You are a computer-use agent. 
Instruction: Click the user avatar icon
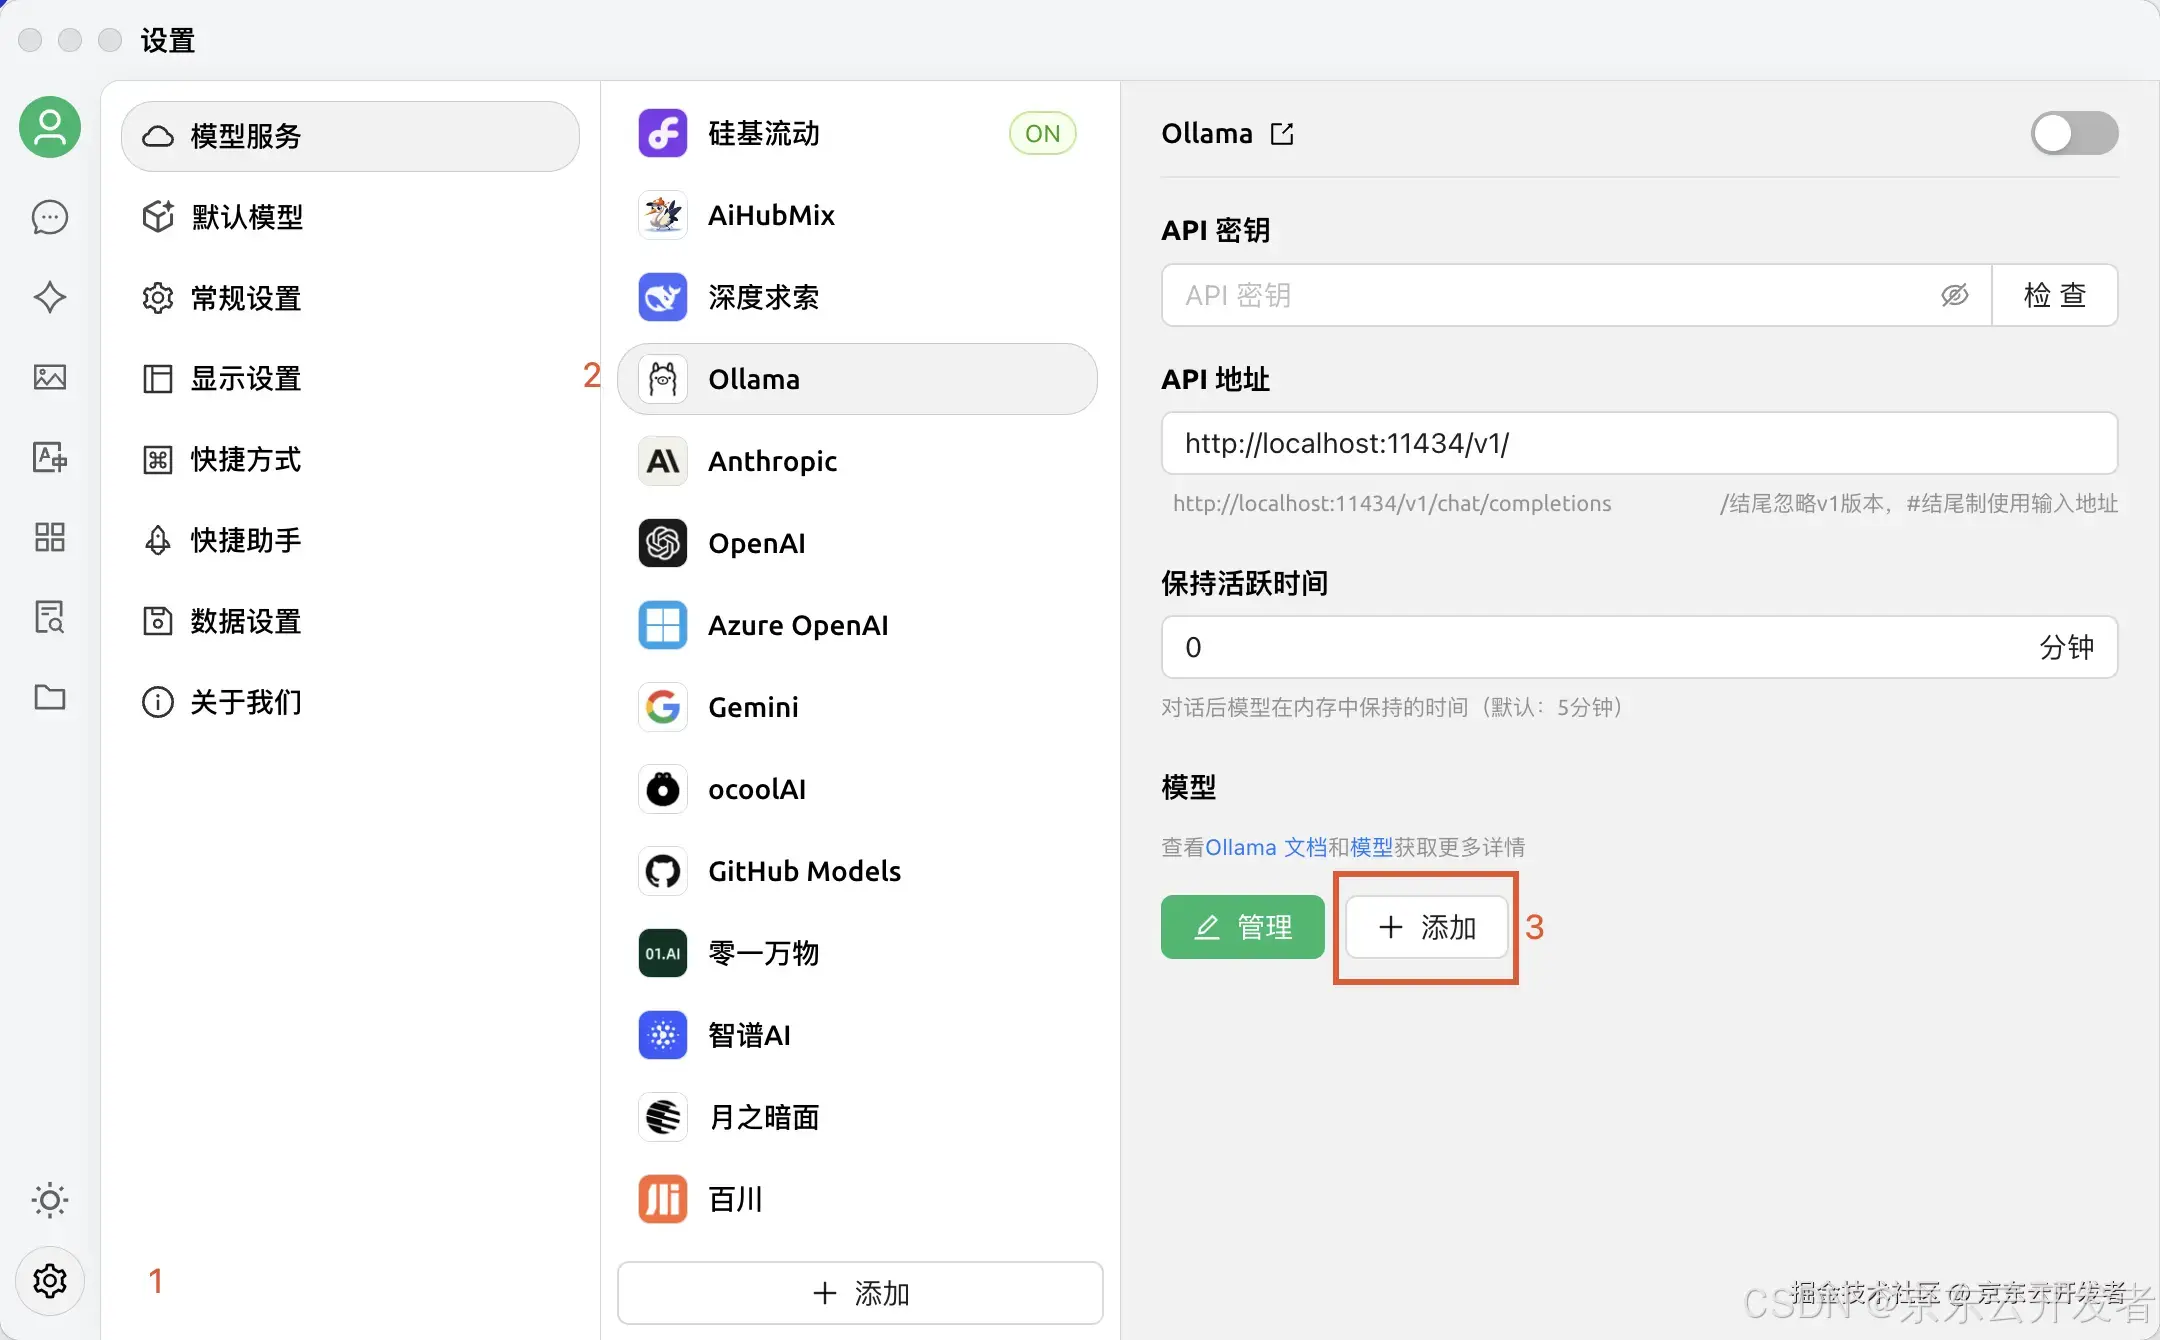(x=49, y=127)
